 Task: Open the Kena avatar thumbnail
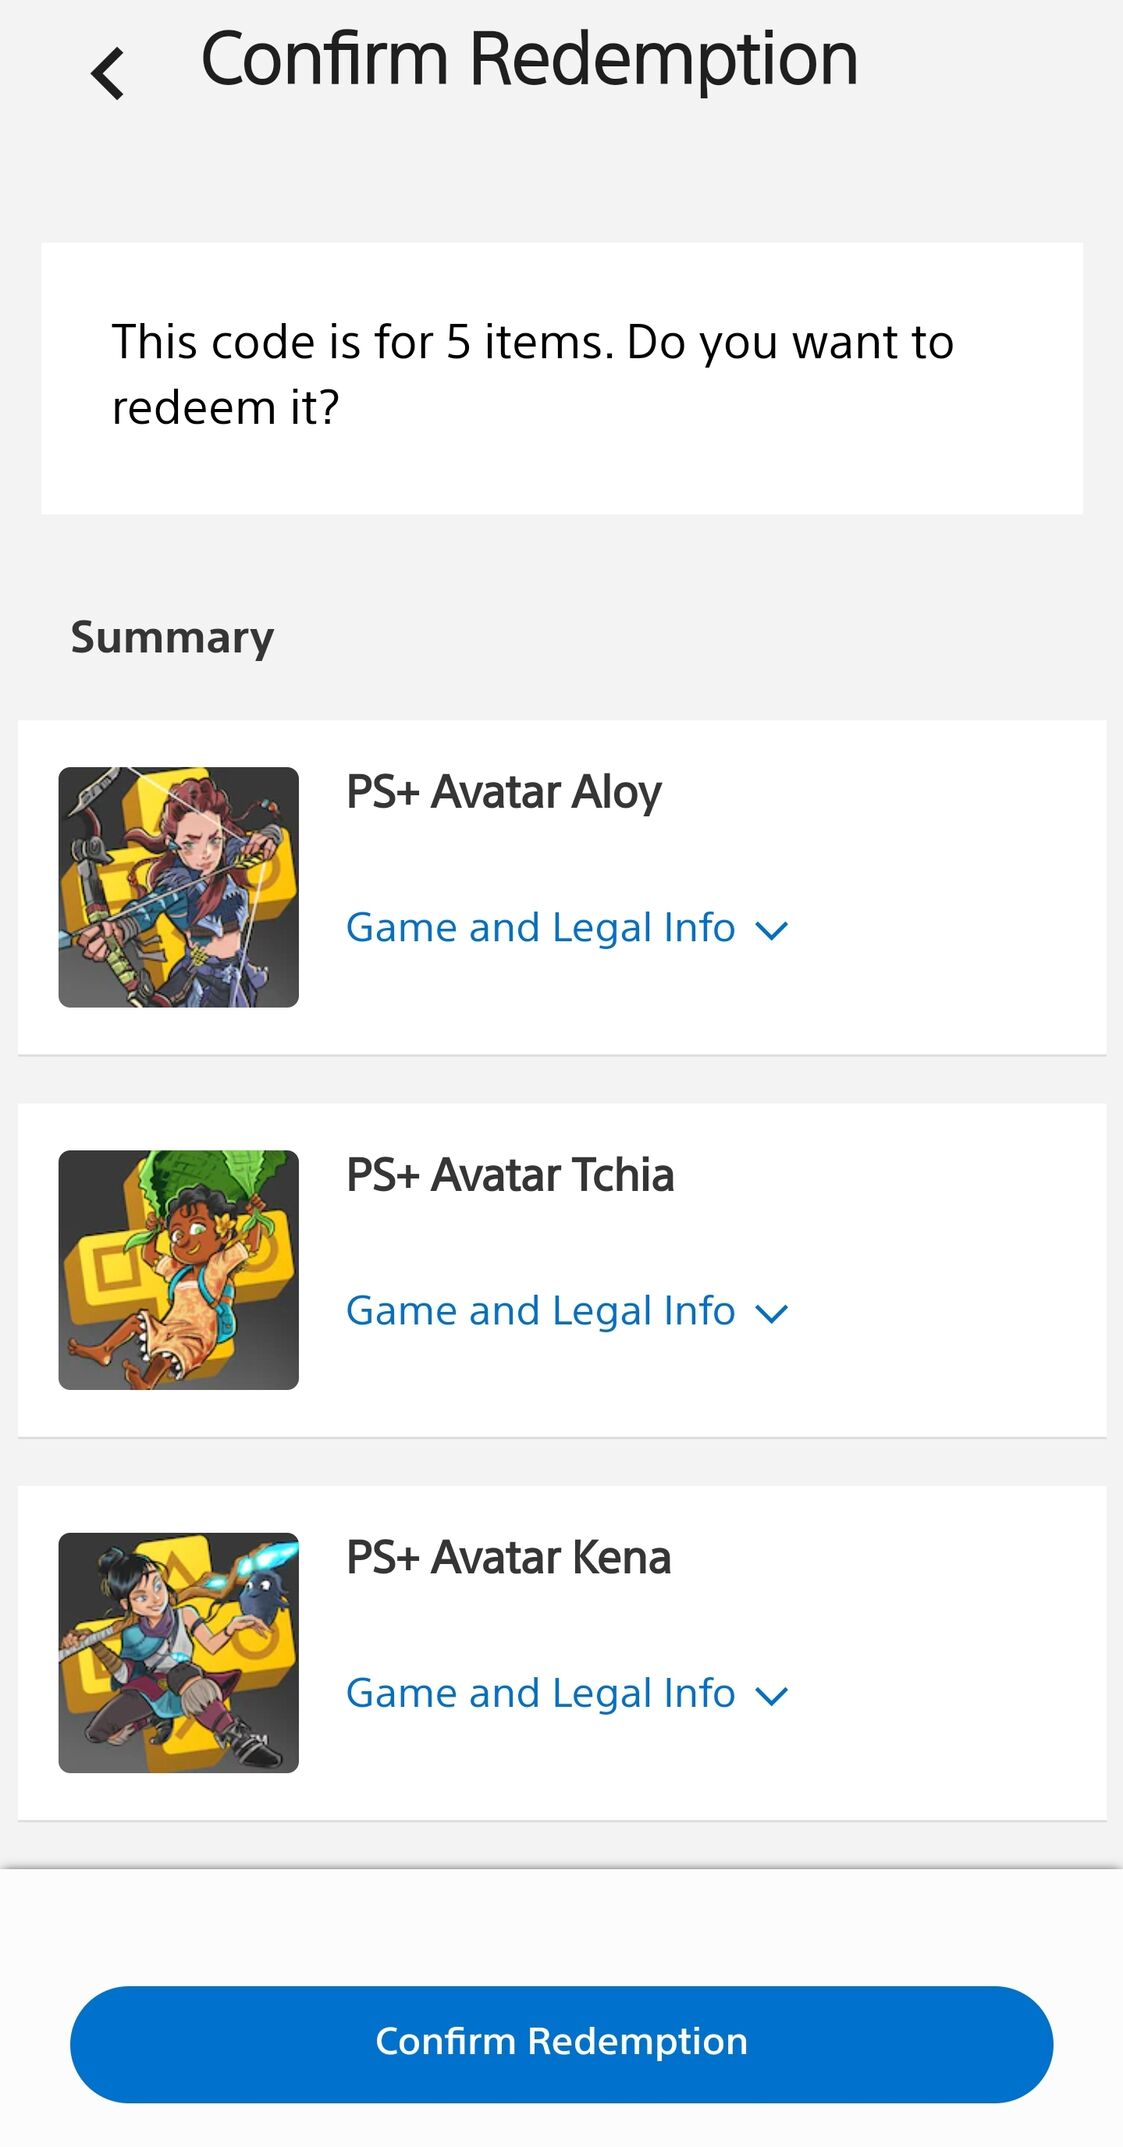point(178,1653)
